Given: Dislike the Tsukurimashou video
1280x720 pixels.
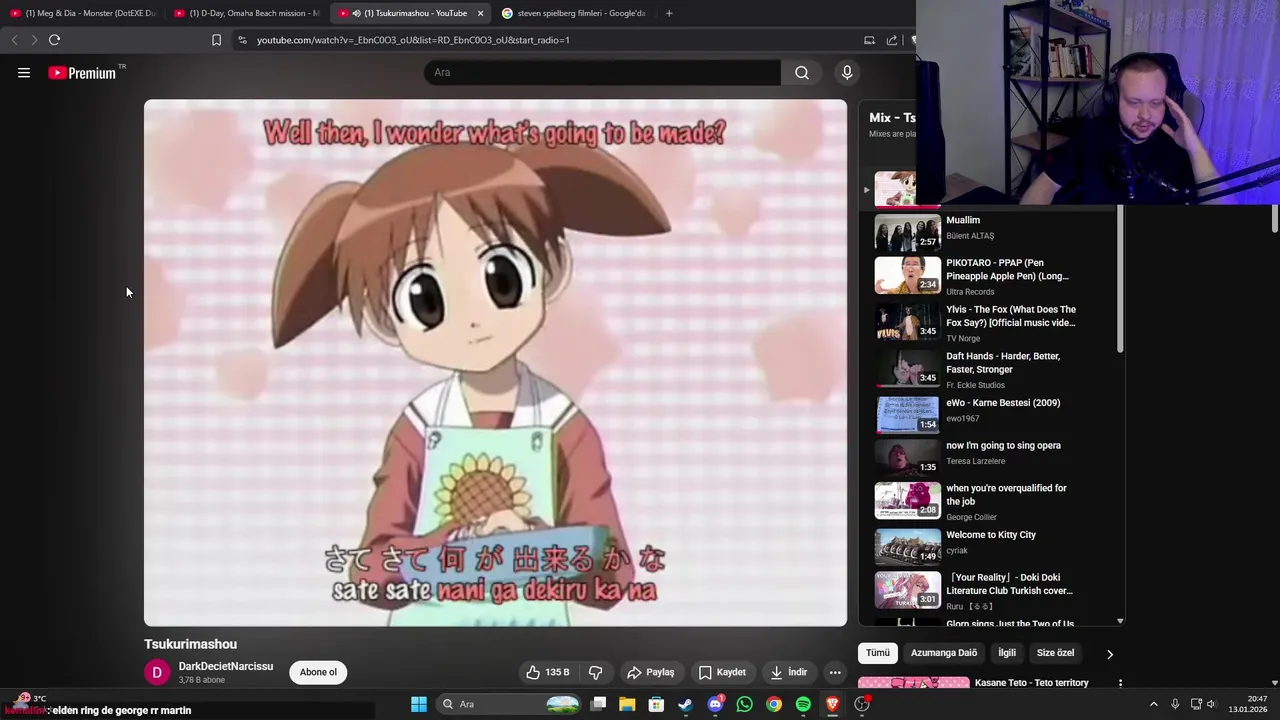Looking at the screenshot, I should click(x=595, y=672).
